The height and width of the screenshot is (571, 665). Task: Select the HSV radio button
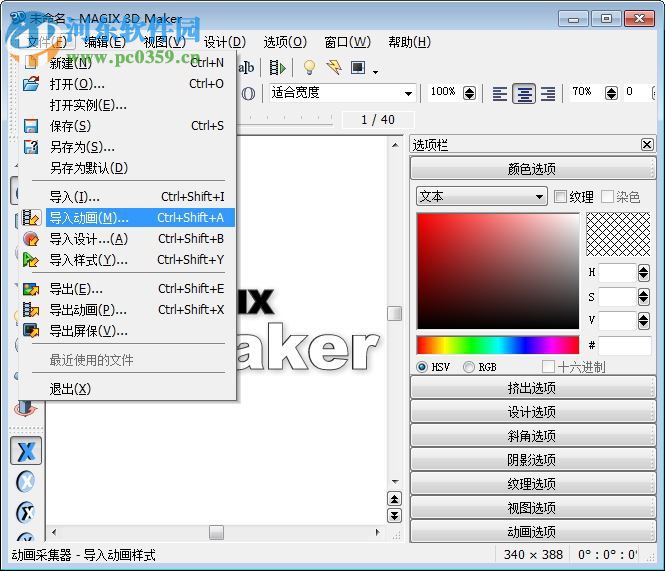(422, 367)
